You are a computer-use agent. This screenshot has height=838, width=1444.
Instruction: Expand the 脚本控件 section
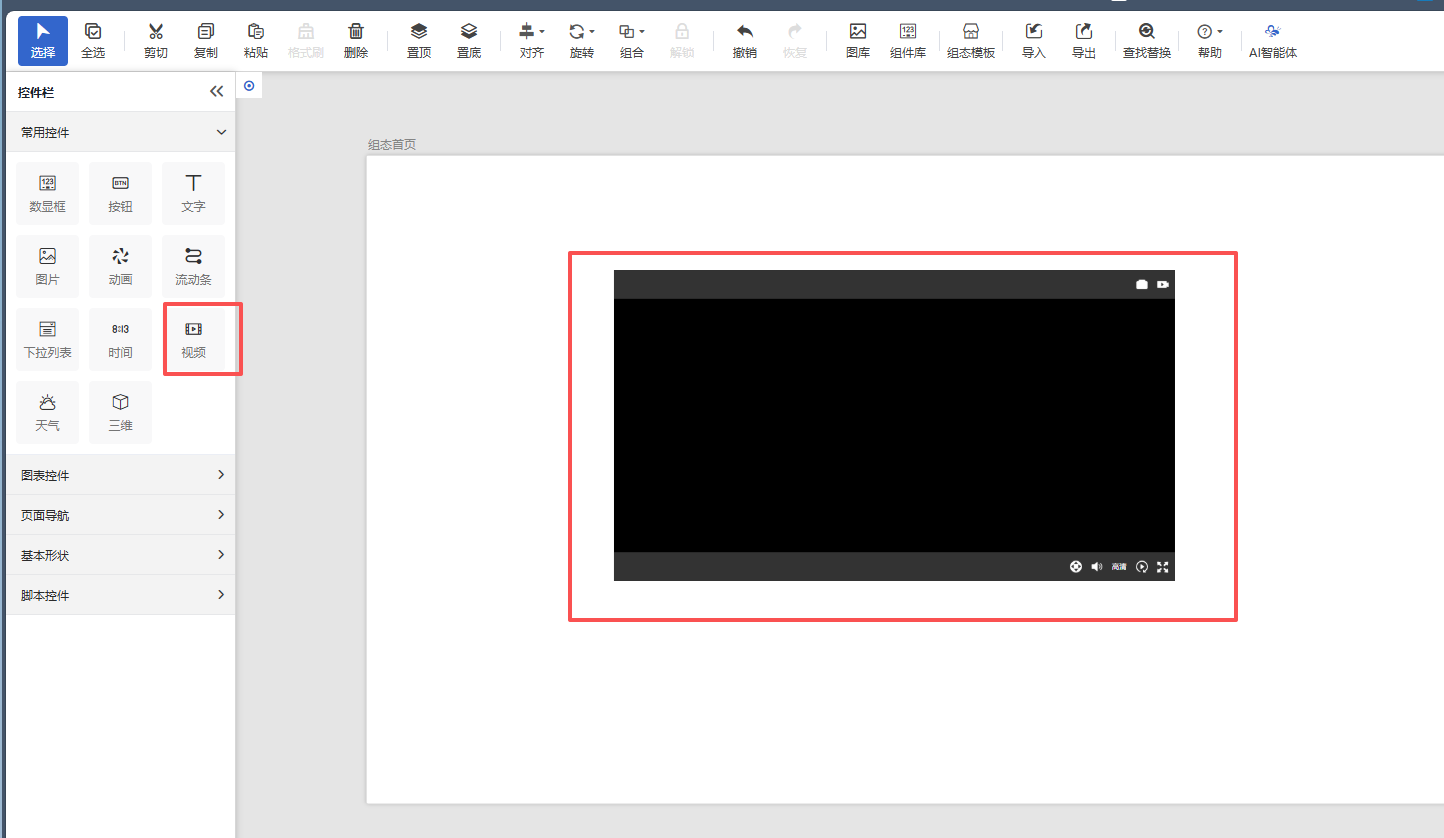(121, 595)
